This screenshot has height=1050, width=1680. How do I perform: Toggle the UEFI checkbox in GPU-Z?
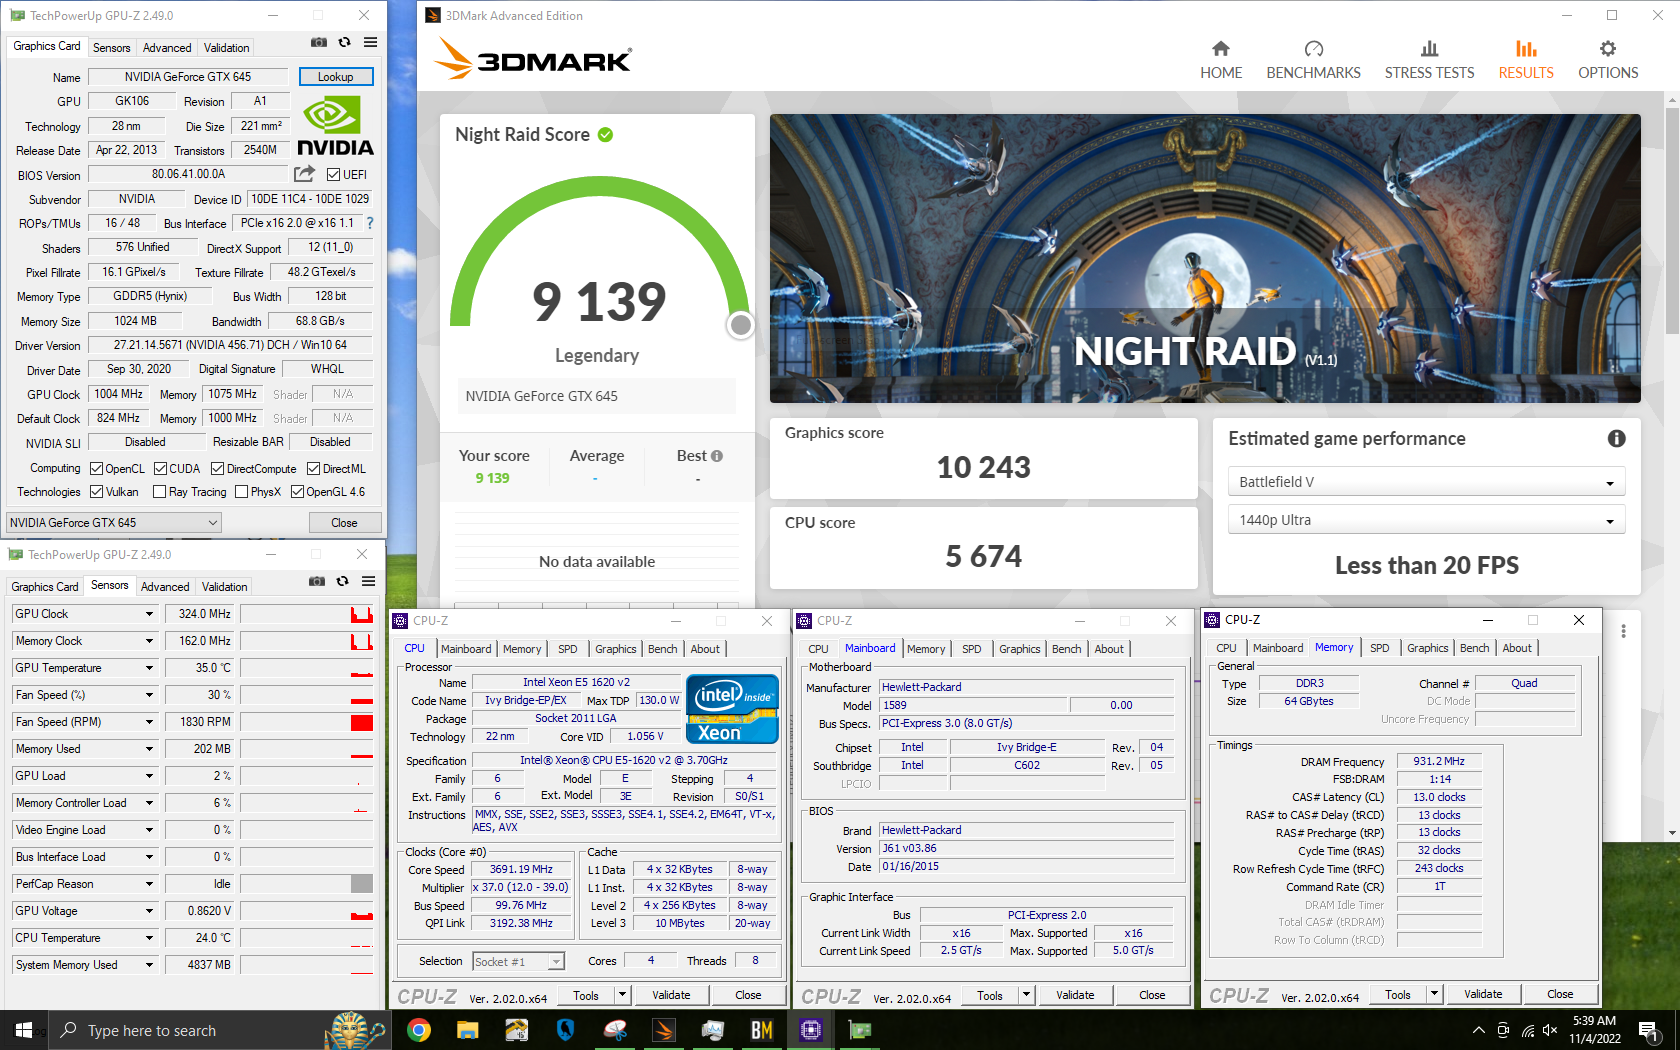[334, 175]
